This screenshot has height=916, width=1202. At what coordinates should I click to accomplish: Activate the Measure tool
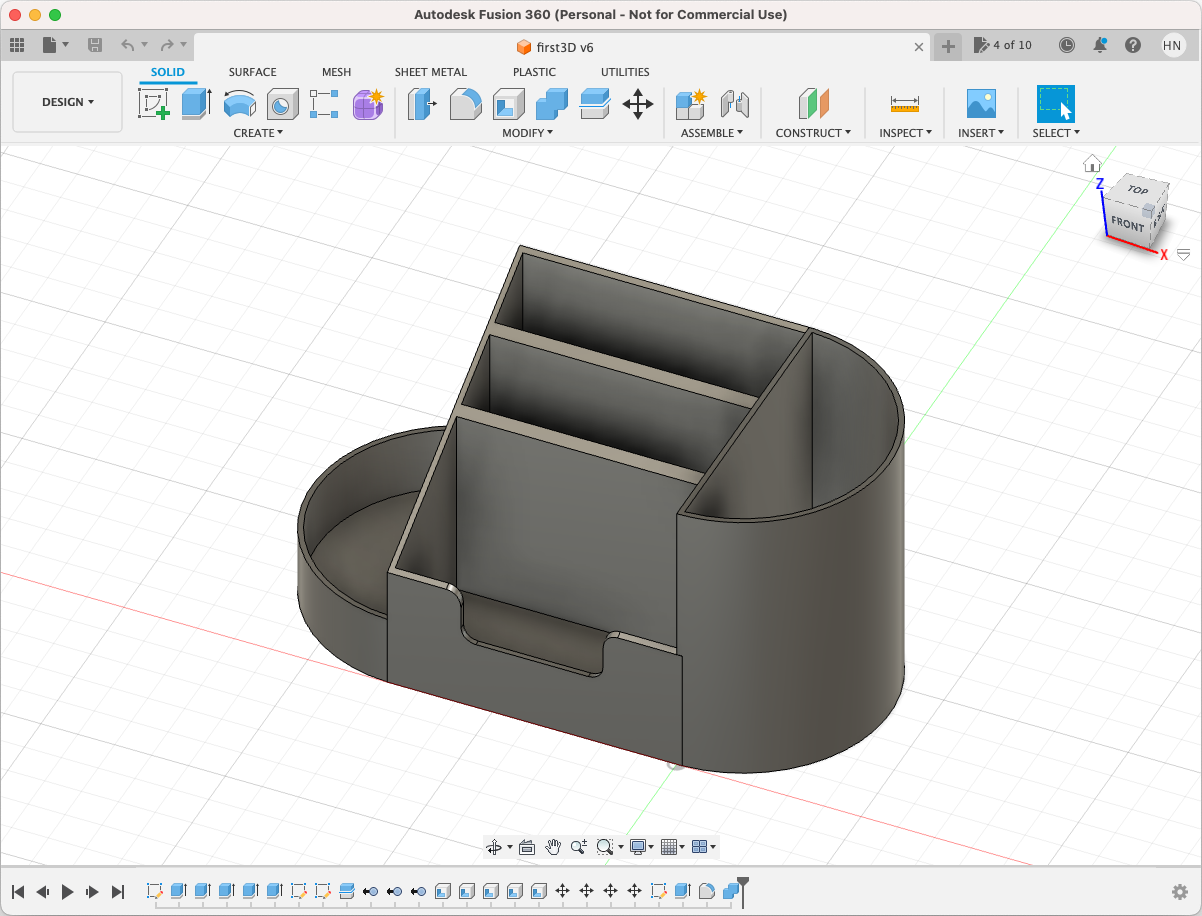905,104
